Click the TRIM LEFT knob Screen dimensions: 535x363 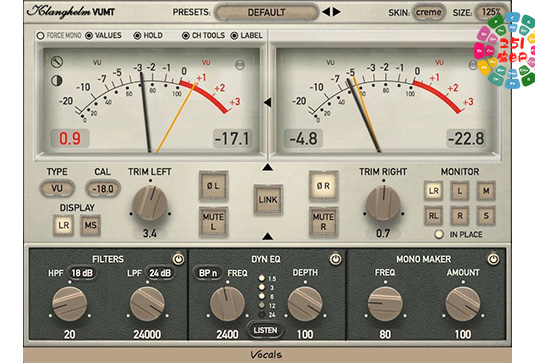pyautogui.click(x=150, y=203)
